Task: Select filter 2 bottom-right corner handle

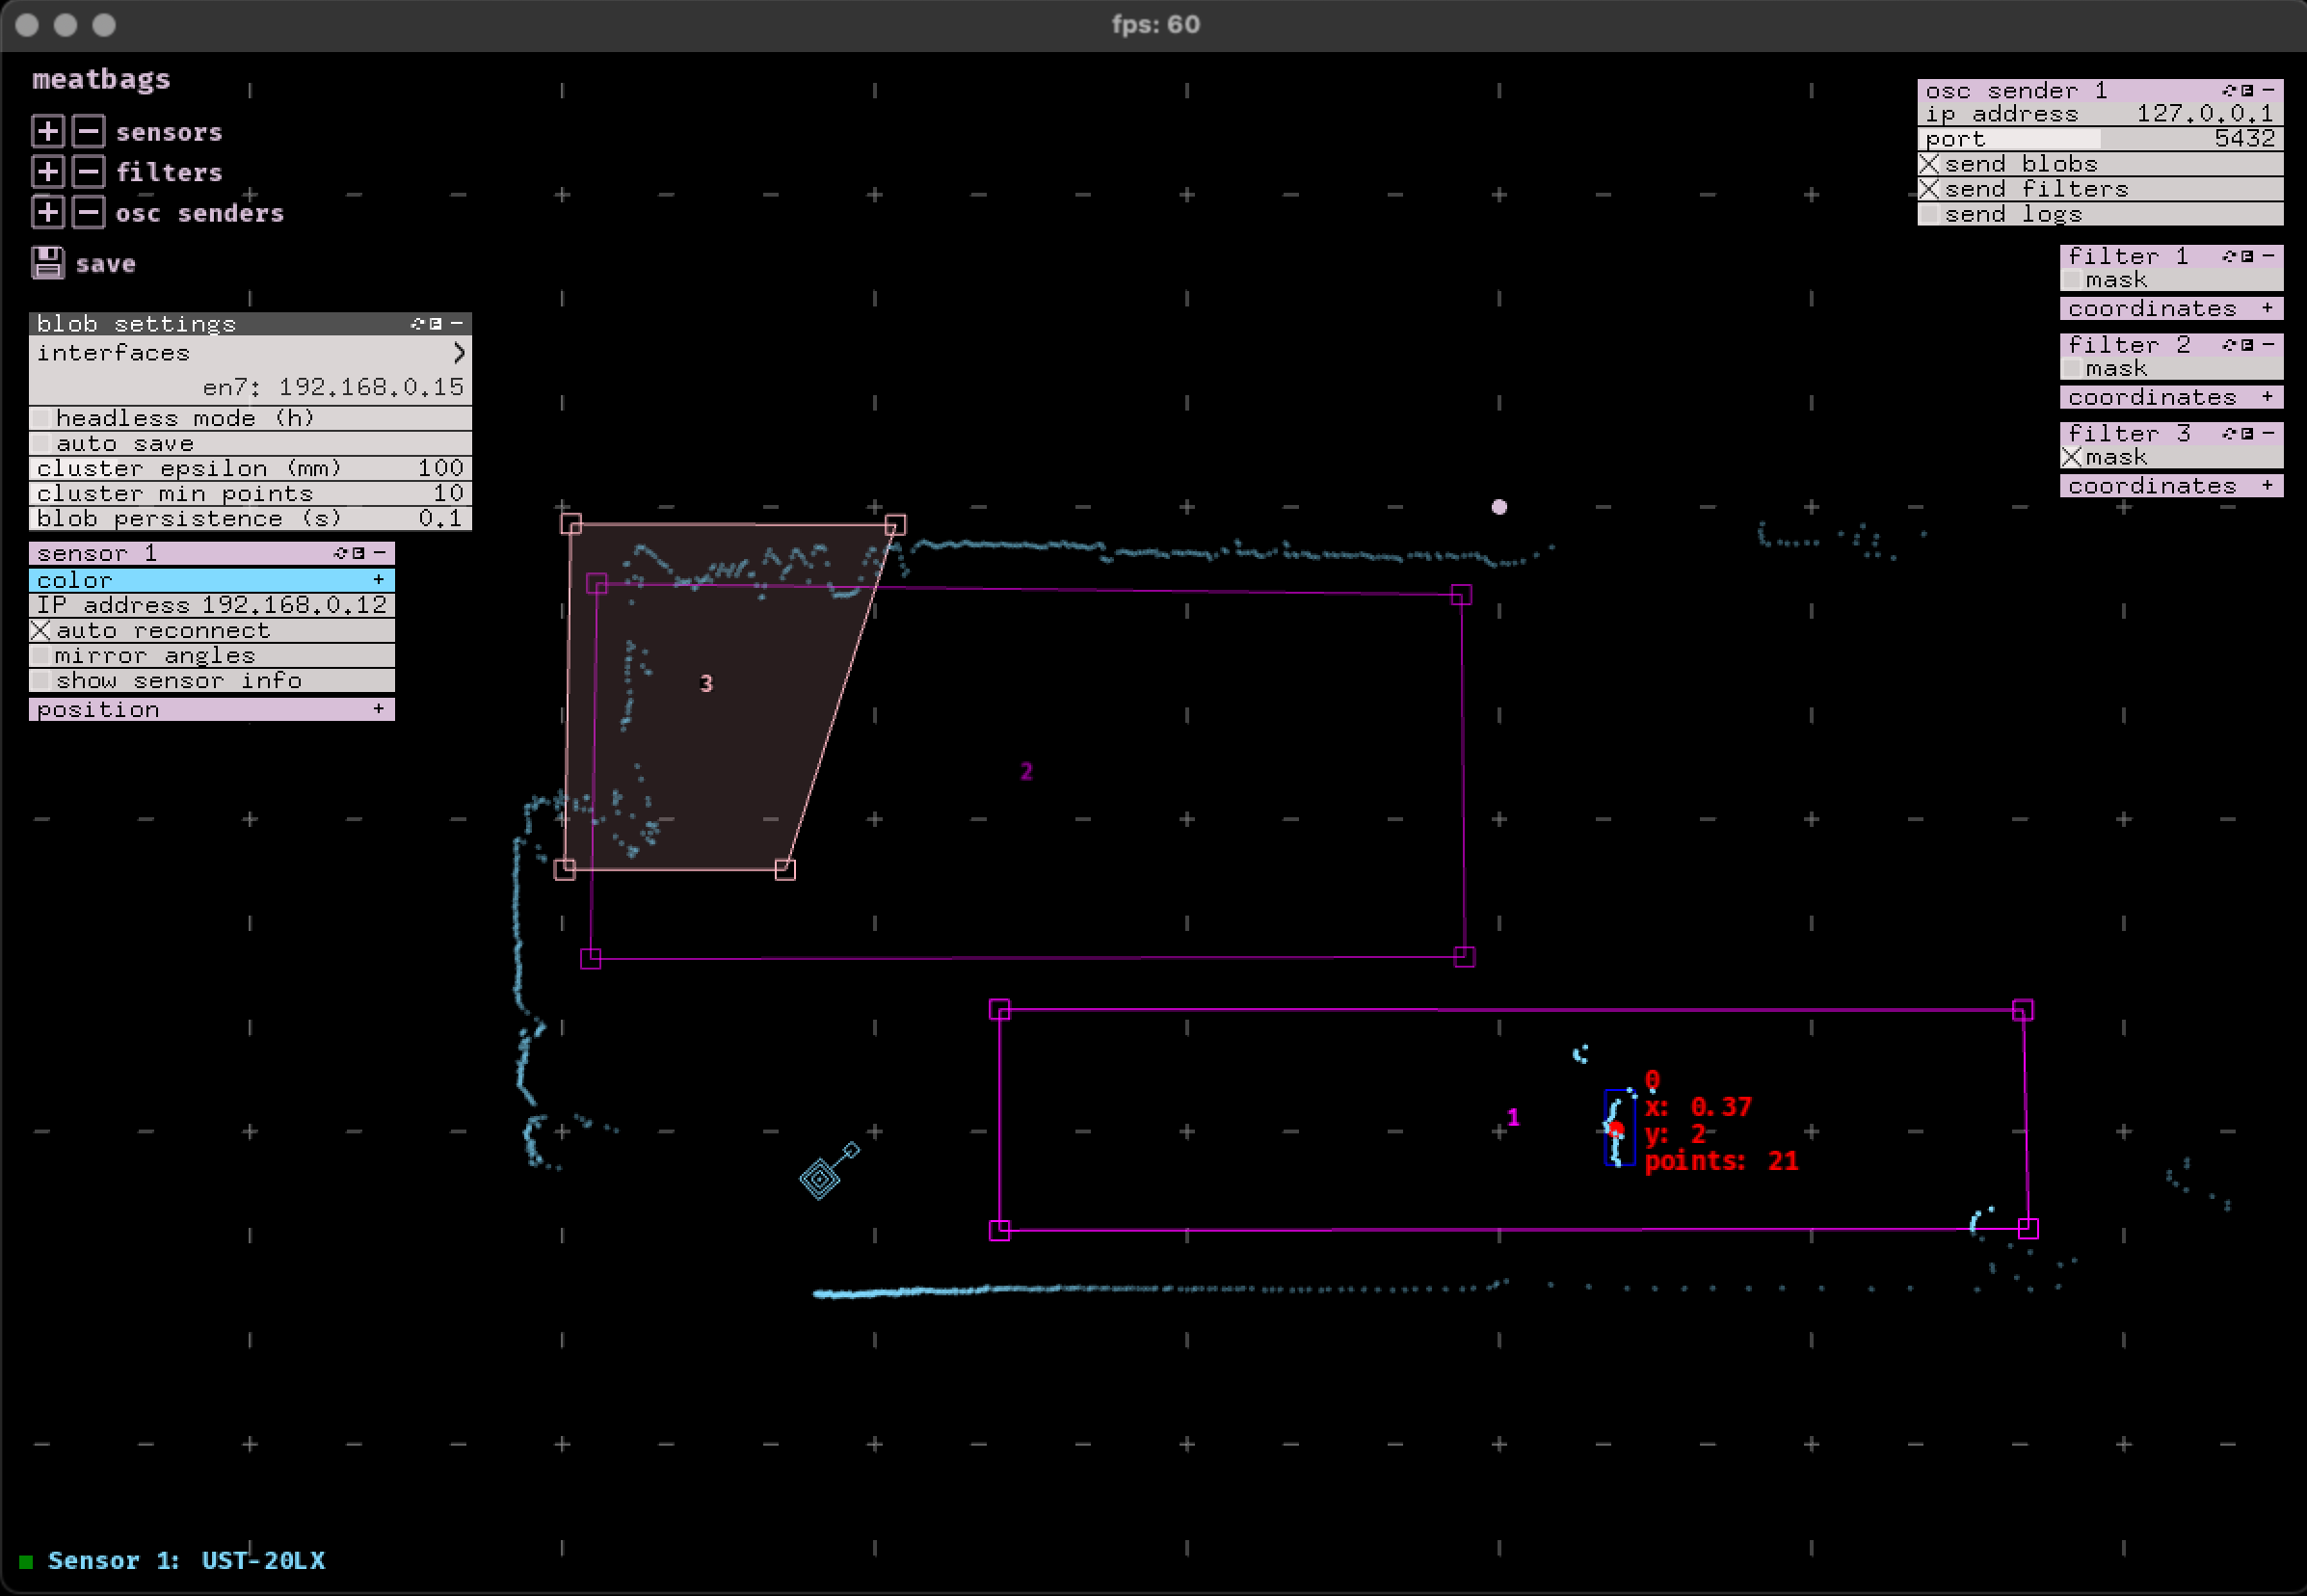Action: pyautogui.click(x=1464, y=957)
